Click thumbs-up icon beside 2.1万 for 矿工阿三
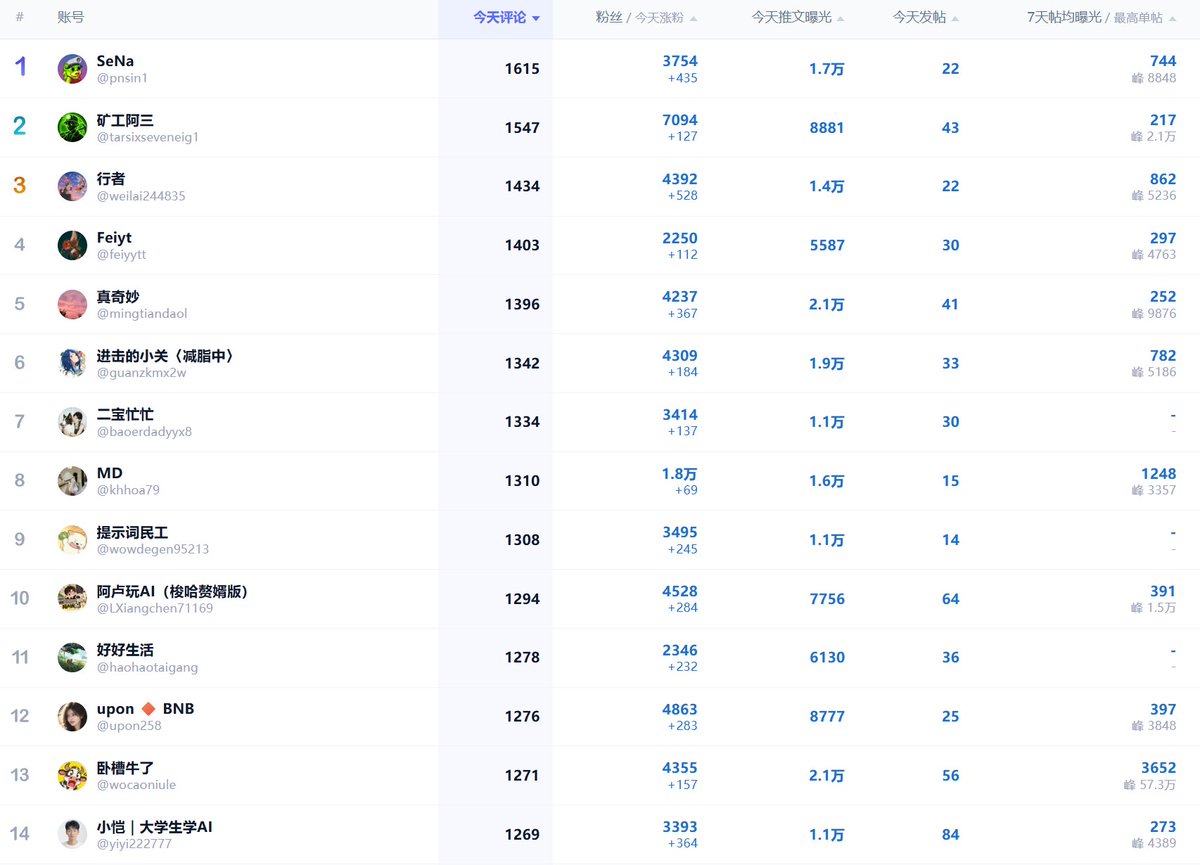Screen dimensions: 1200x865 pos(1137,136)
